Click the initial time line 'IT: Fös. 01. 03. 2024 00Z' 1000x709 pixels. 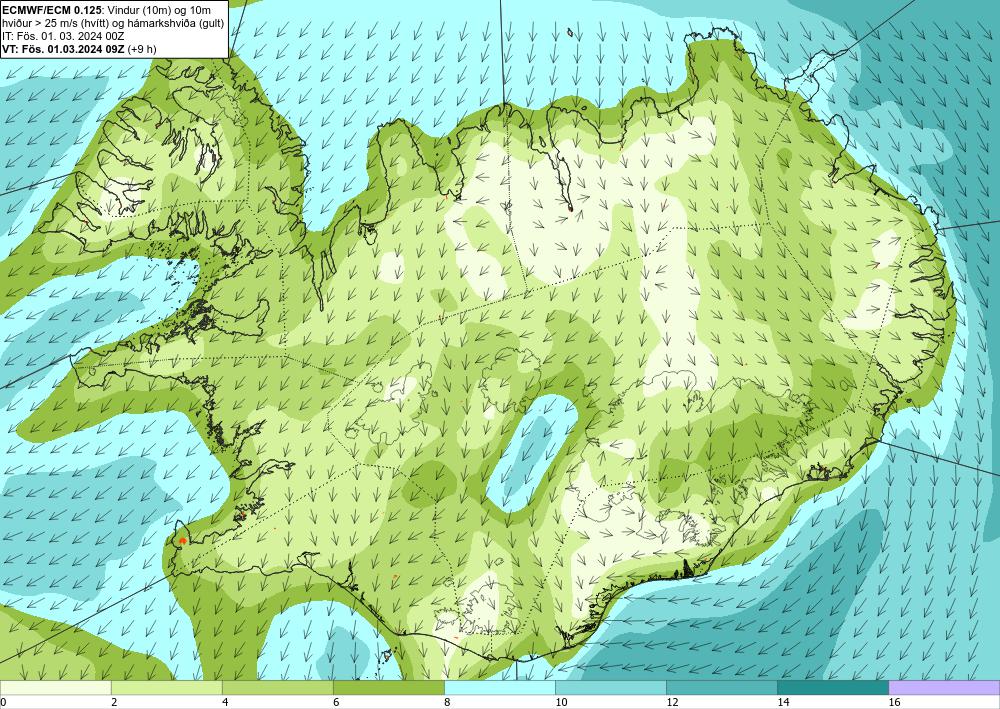[x=63, y=36]
